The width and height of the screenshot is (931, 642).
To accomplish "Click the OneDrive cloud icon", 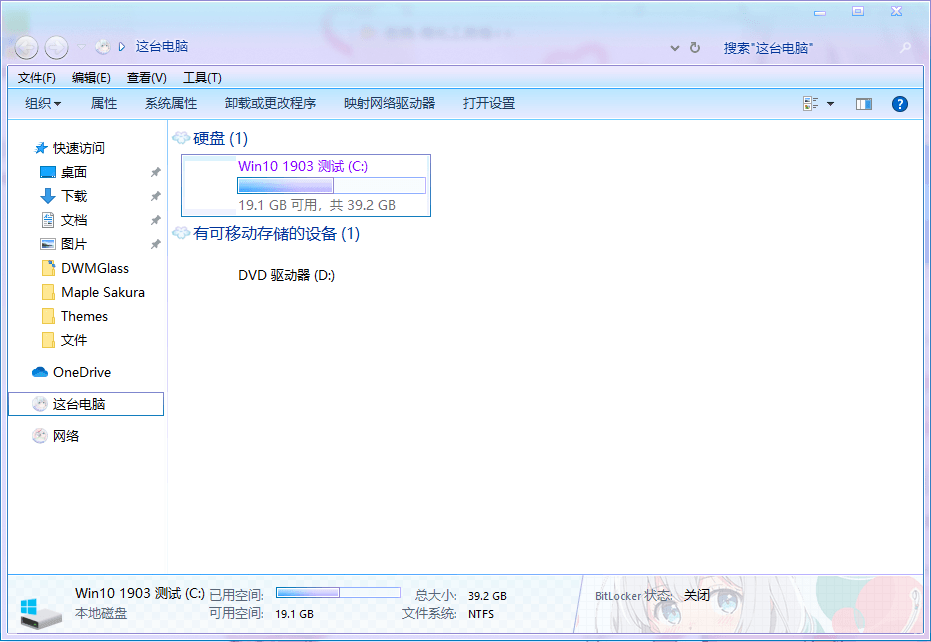I will pos(40,372).
